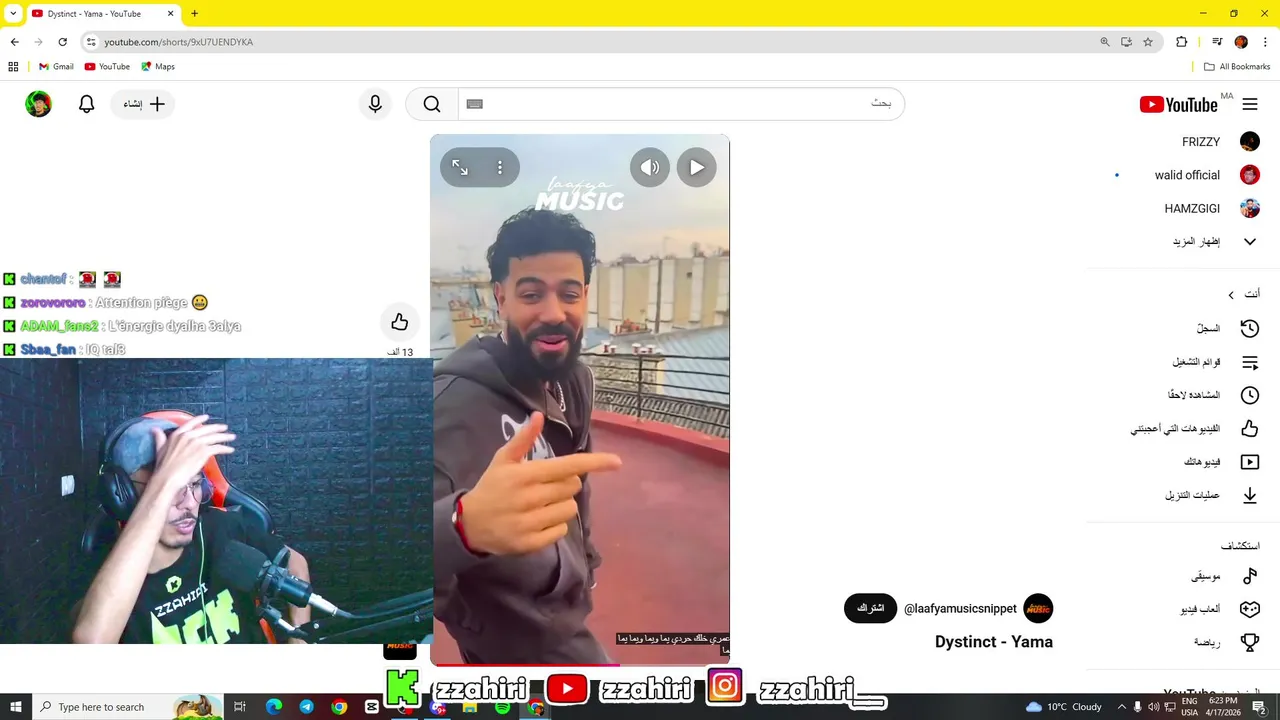Screen dimensions: 1280x720
Task: Close the Dystinct - Yama tab
Action: (x=170, y=14)
